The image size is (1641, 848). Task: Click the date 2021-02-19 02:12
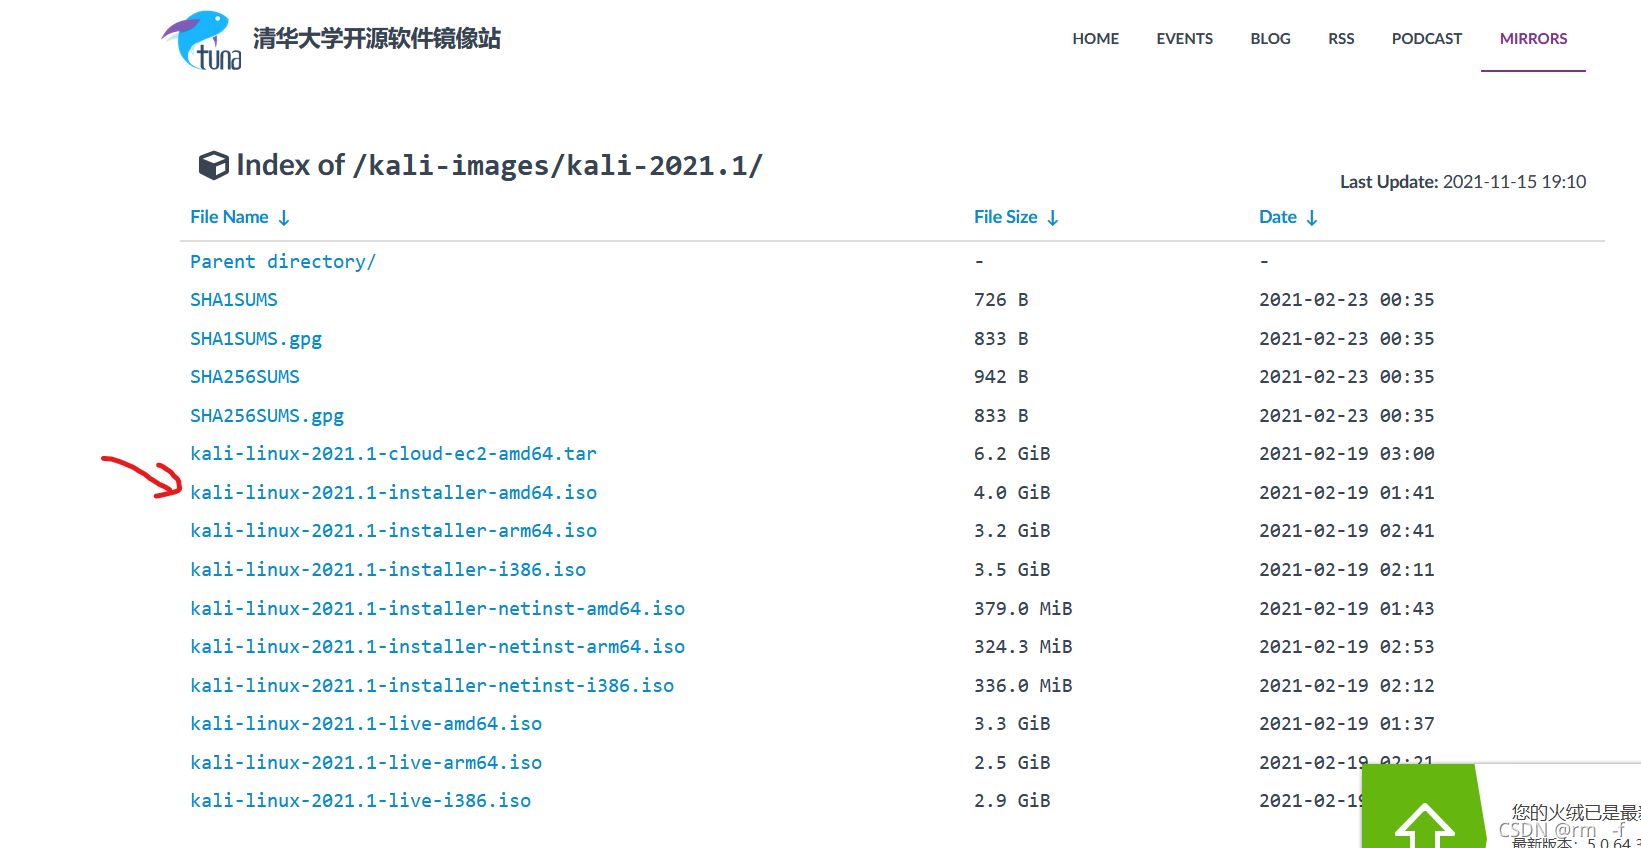click(1347, 686)
